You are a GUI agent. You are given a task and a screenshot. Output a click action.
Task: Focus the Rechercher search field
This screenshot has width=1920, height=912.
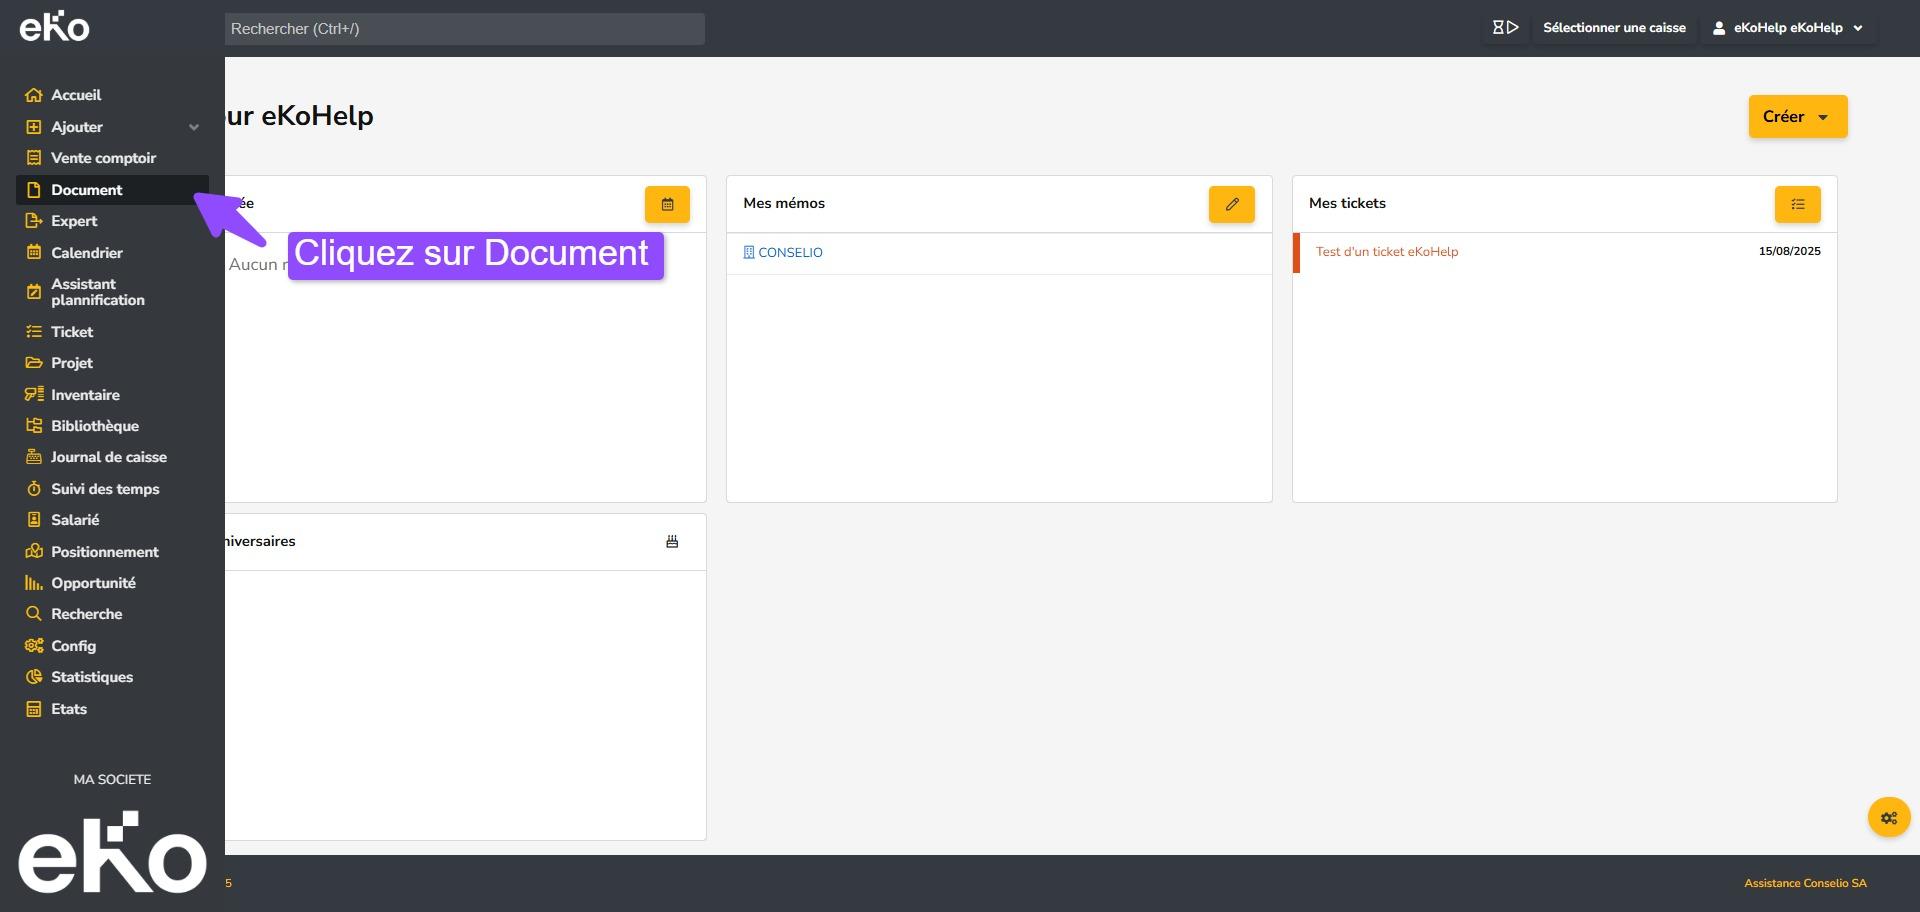point(464,29)
